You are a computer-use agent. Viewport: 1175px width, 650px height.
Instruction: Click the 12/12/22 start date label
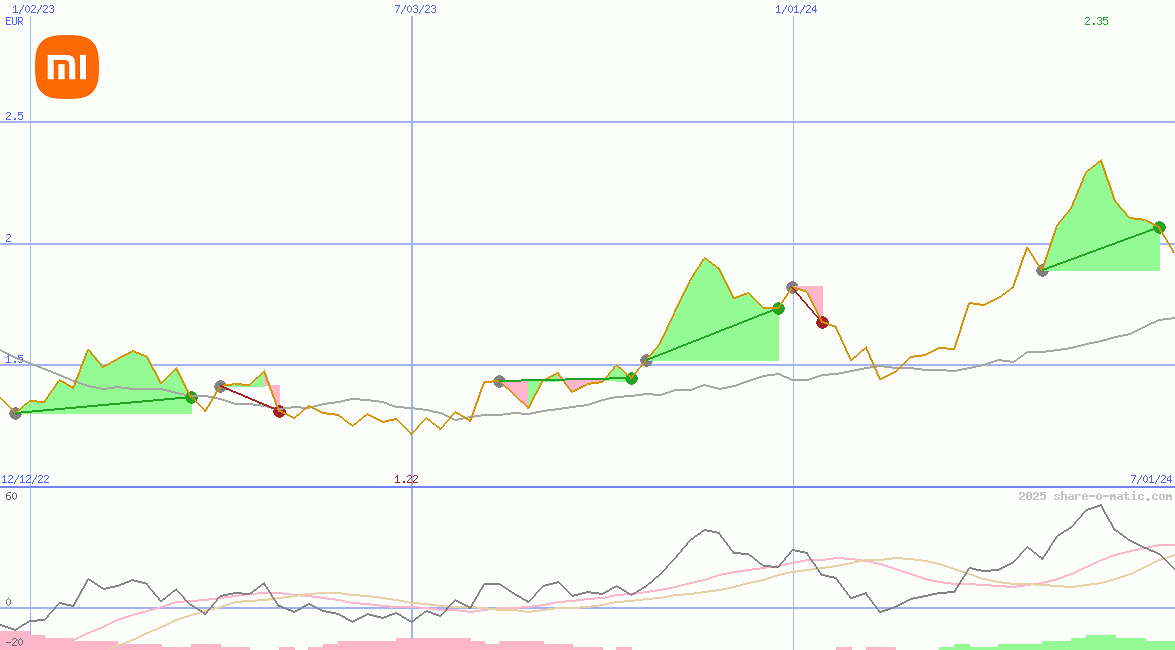[x=23, y=477]
